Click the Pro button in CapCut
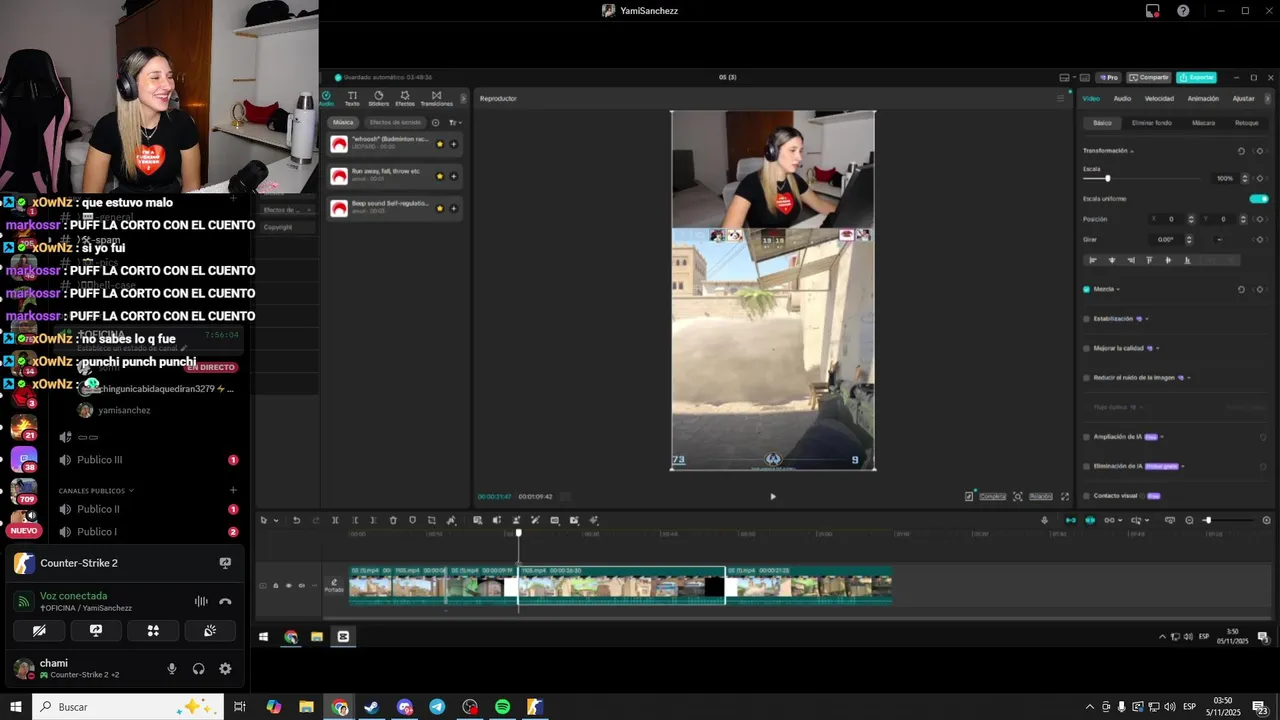 pyautogui.click(x=1109, y=77)
